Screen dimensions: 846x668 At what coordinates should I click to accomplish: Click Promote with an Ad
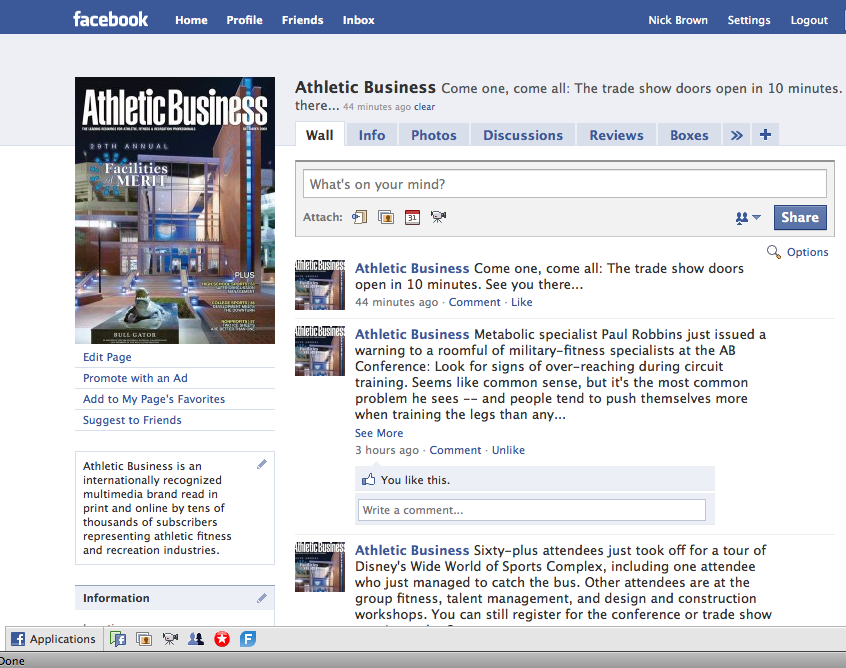(x=135, y=378)
